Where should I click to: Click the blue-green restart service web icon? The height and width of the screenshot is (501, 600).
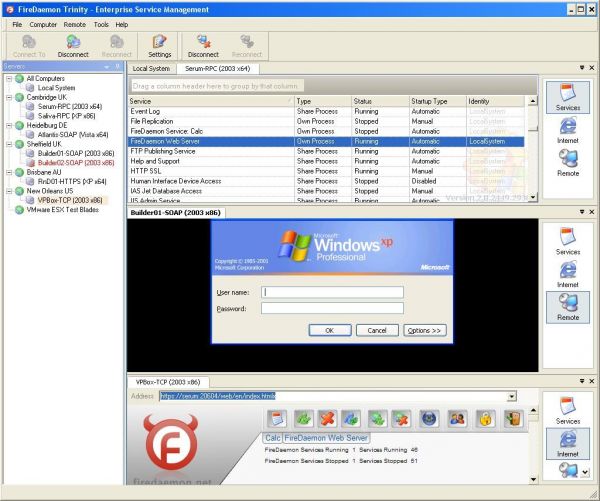point(351,418)
